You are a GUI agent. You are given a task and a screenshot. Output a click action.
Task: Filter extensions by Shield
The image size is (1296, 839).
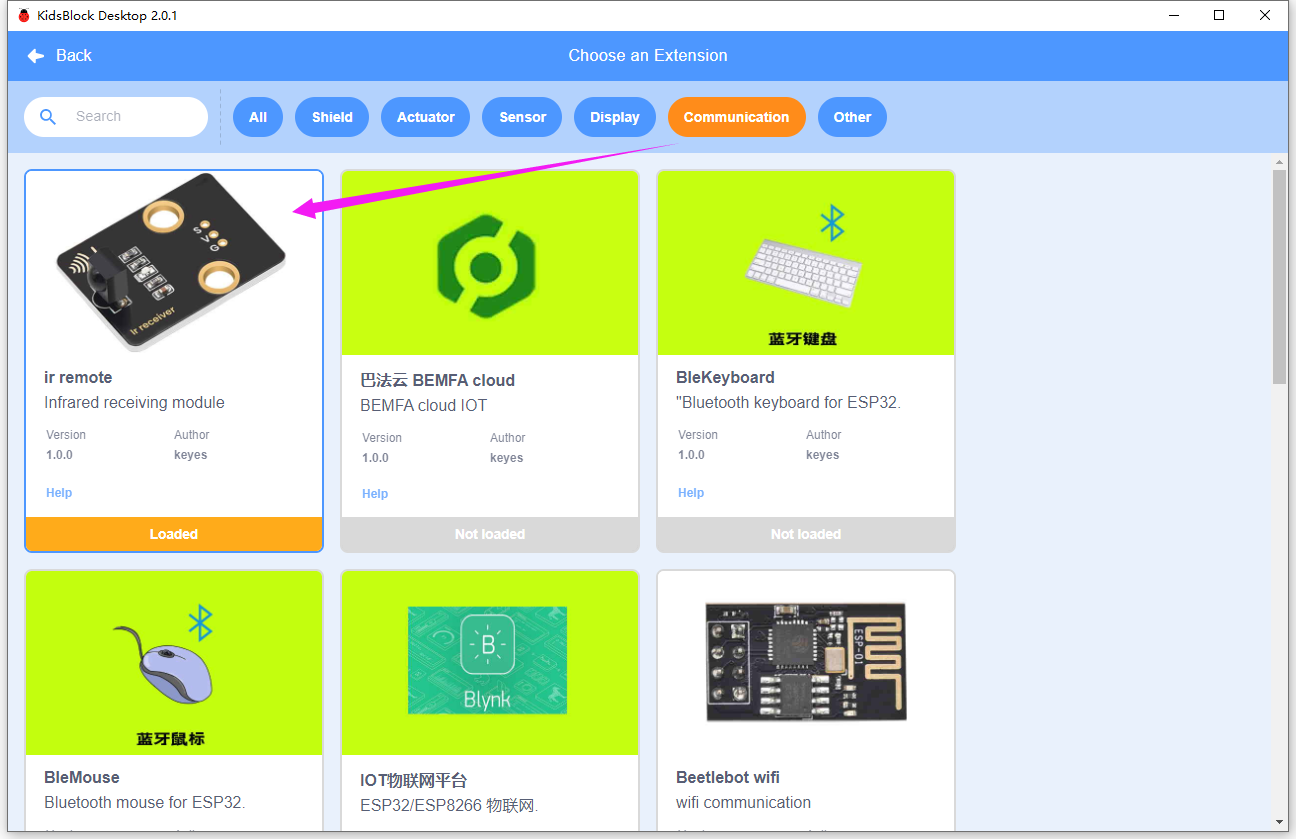[332, 117]
